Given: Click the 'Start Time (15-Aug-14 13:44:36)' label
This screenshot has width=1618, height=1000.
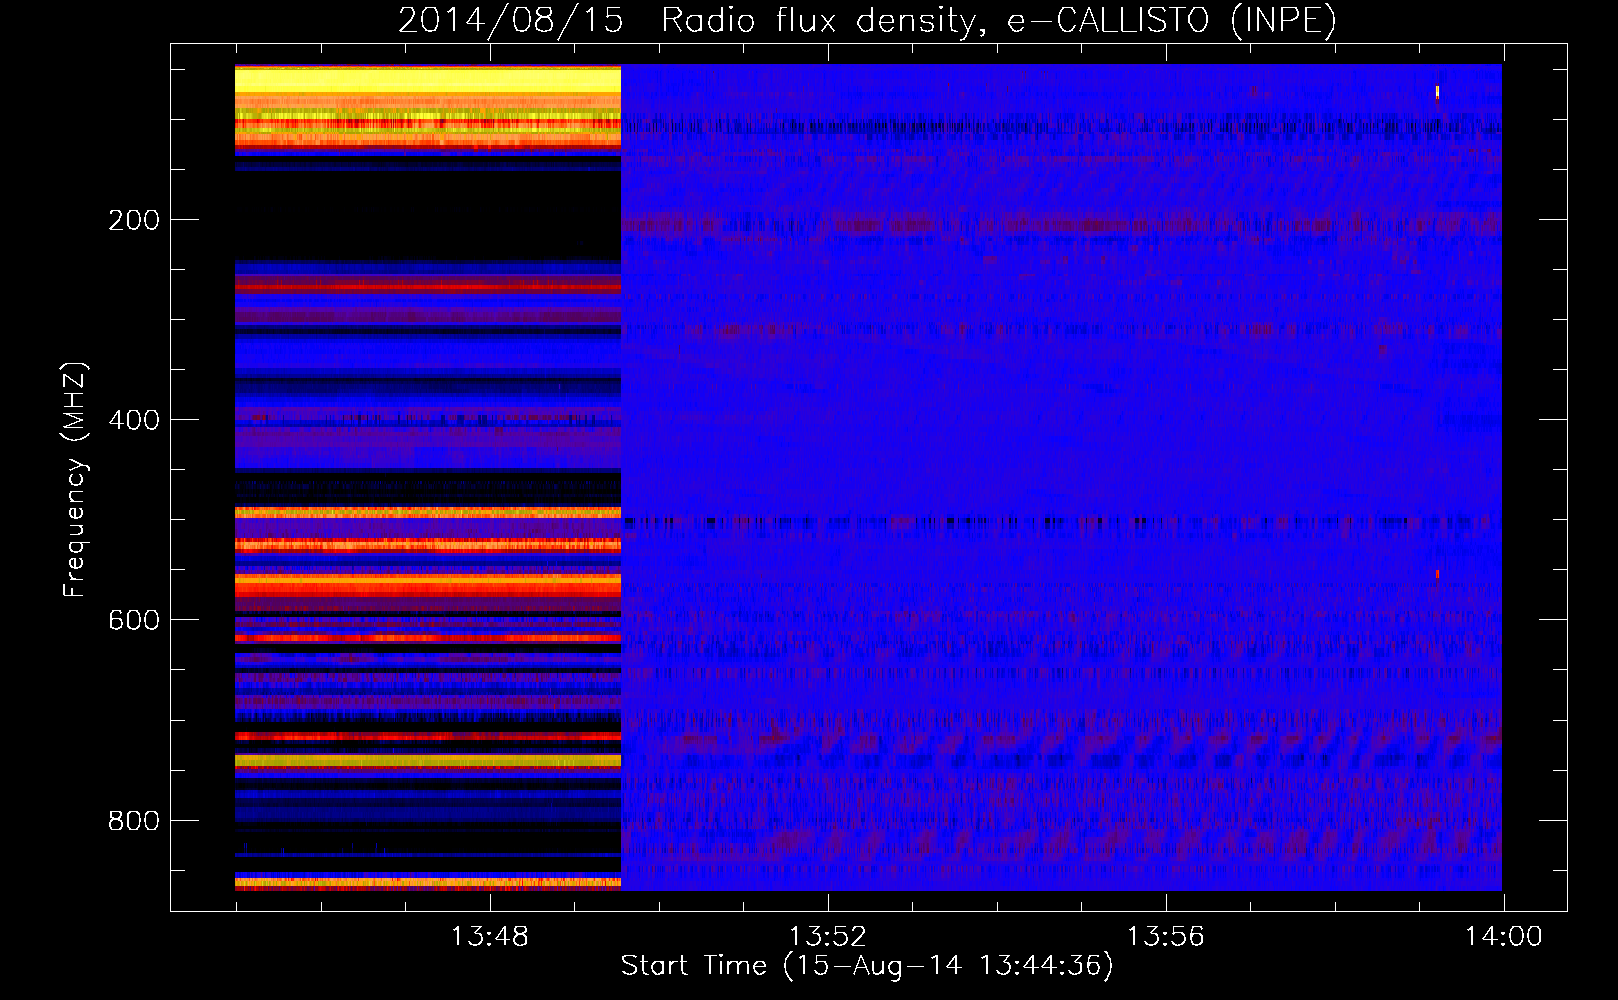Looking at the screenshot, I should pyautogui.click(x=867, y=966).
